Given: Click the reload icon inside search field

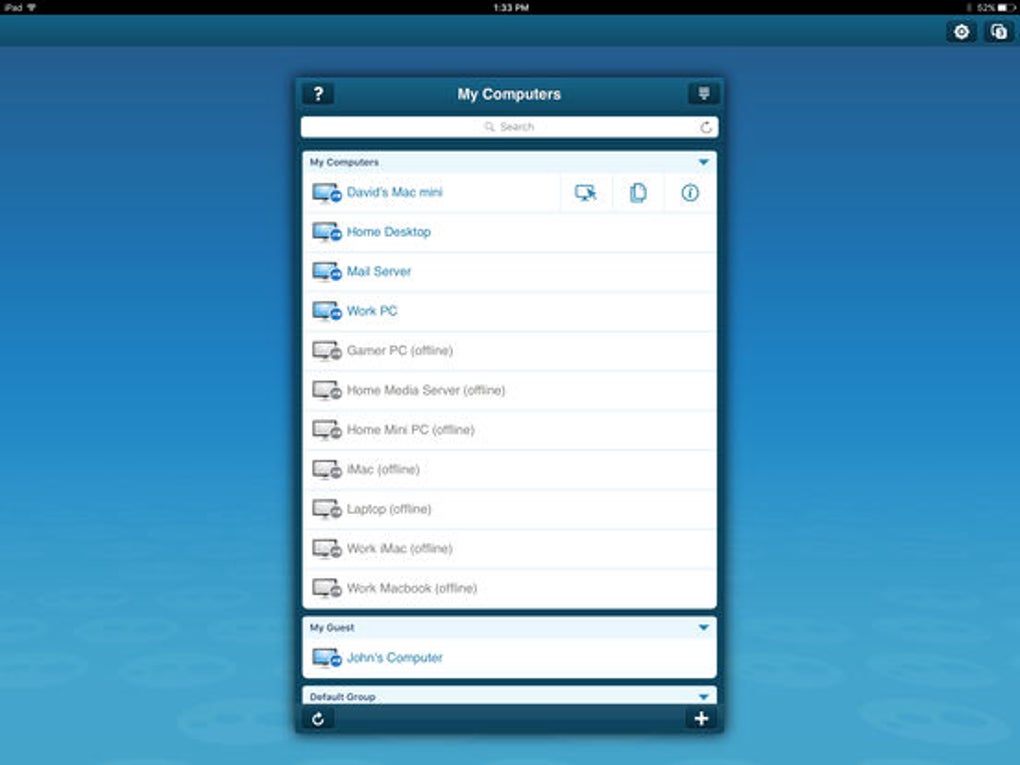Looking at the screenshot, I should [706, 128].
